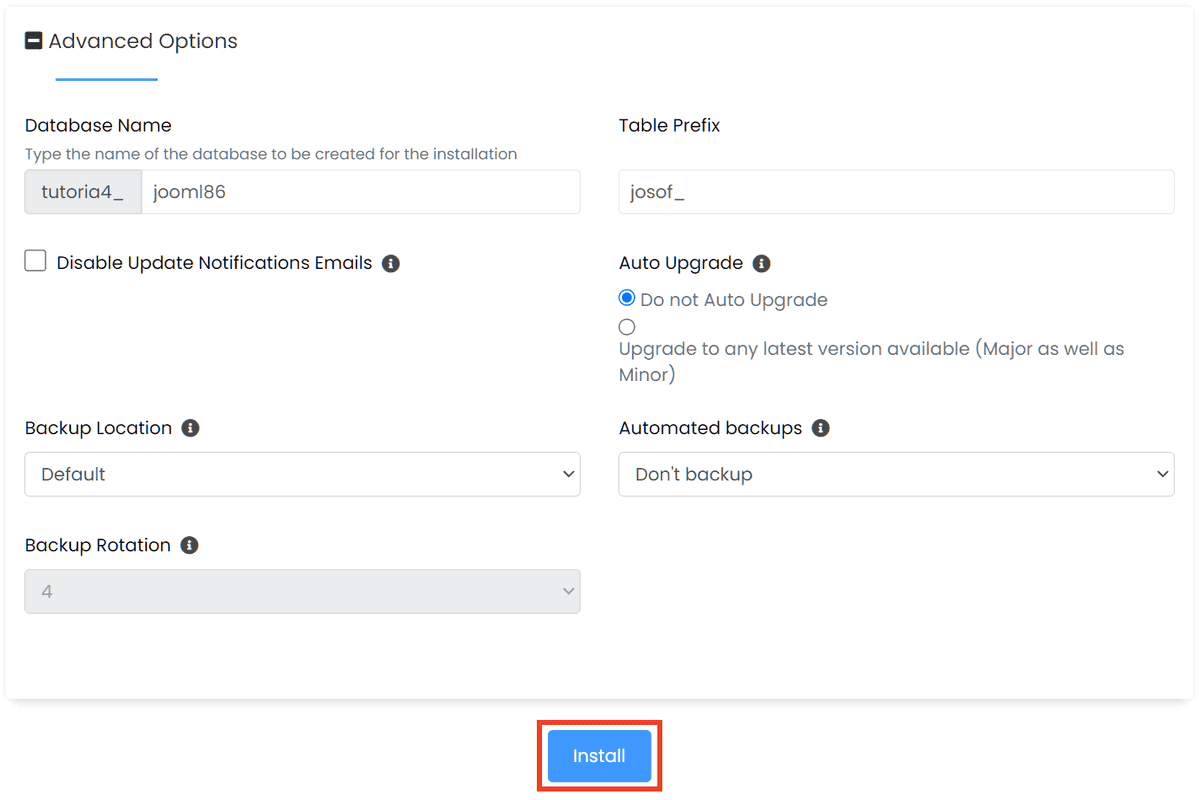Collapse the Advanced Options section icon
The width and height of the screenshot is (1200, 800).
coord(34,41)
